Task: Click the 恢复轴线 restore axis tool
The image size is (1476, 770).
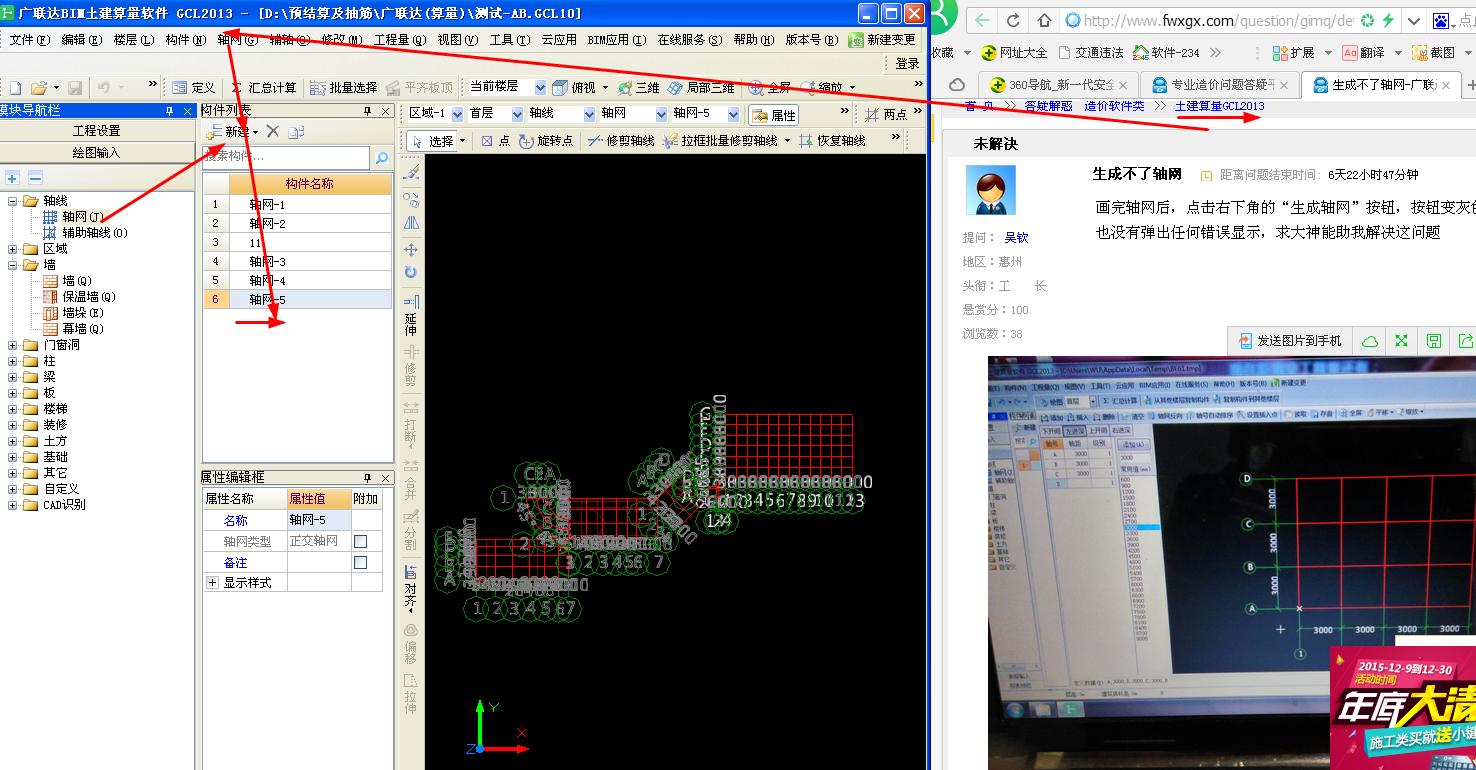Action: 832,141
